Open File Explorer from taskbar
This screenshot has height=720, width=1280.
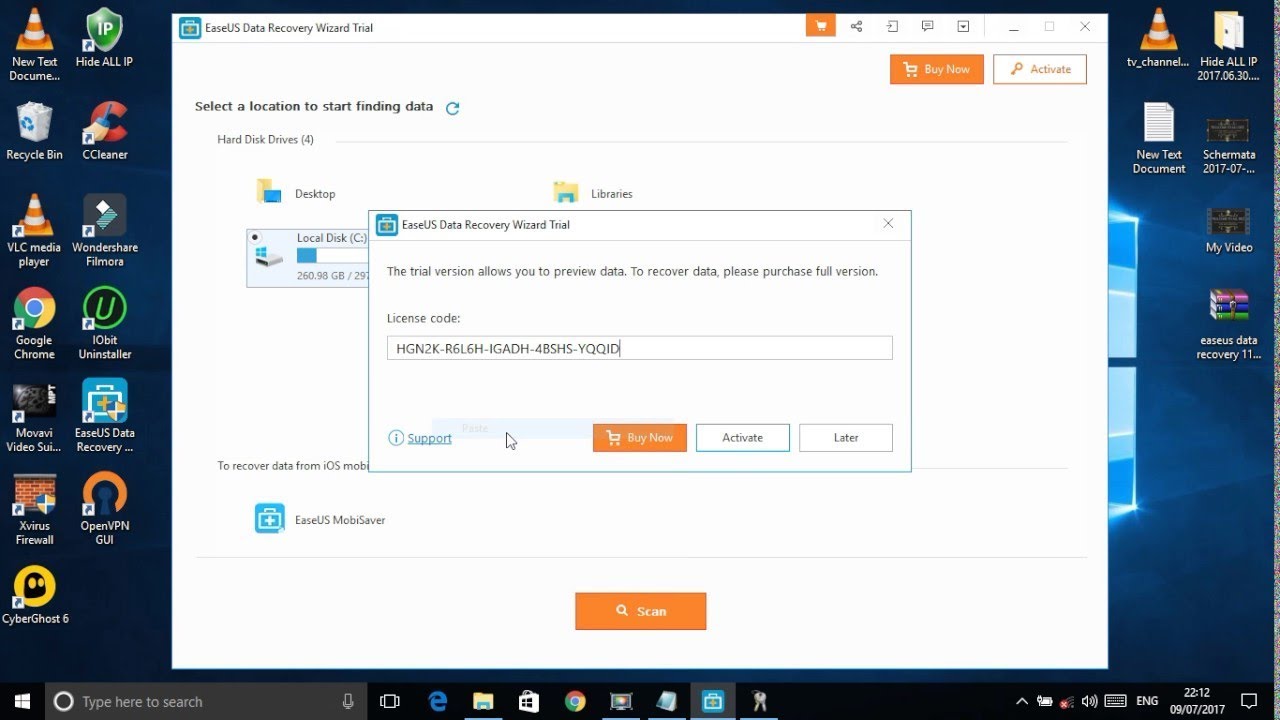[483, 701]
